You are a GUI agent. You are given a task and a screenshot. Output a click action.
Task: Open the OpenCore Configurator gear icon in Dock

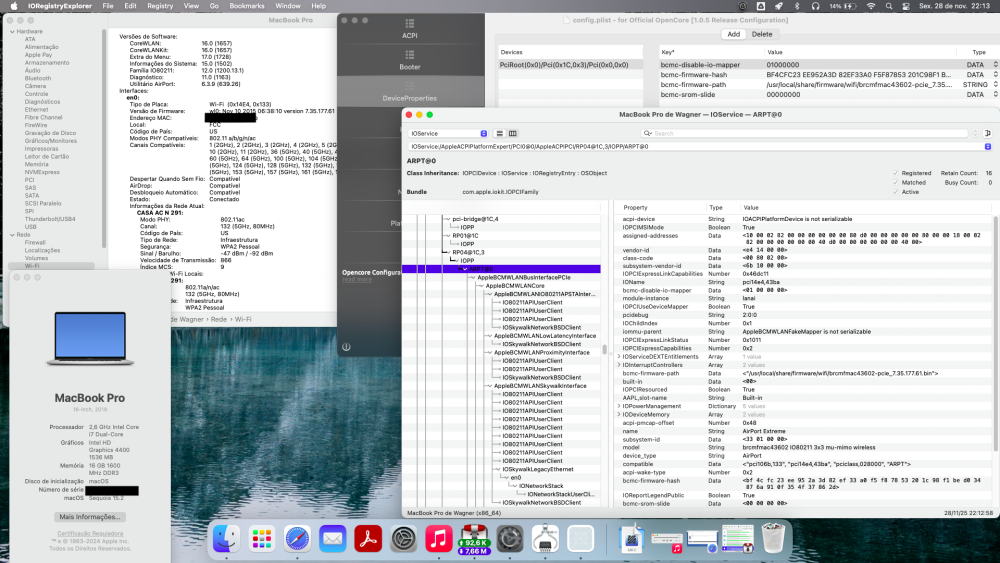click(x=510, y=539)
